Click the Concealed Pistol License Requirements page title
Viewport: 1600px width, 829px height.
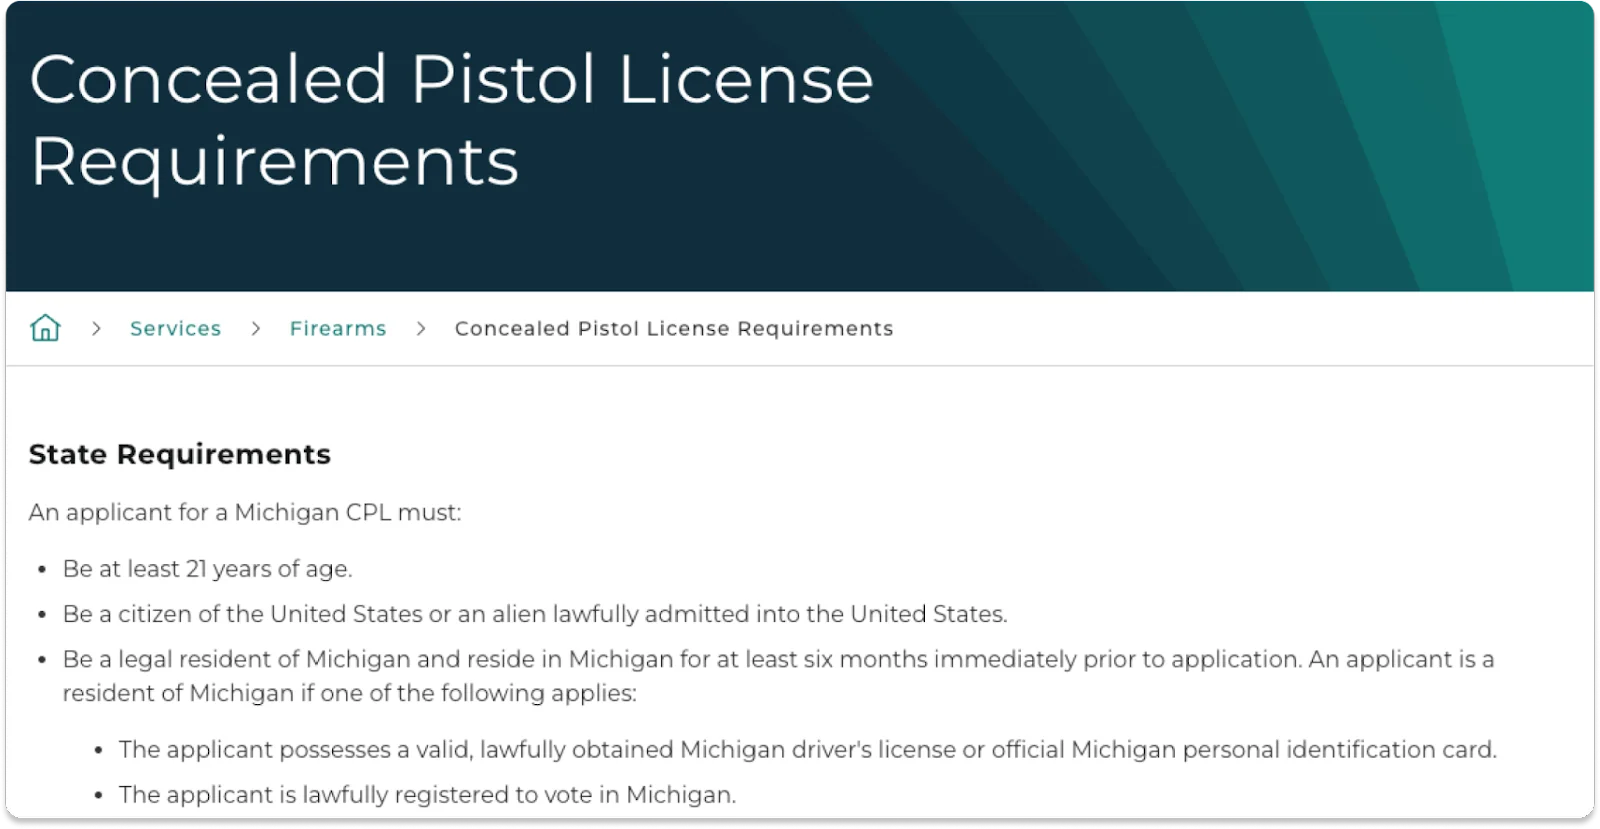(x=452, y=118)
